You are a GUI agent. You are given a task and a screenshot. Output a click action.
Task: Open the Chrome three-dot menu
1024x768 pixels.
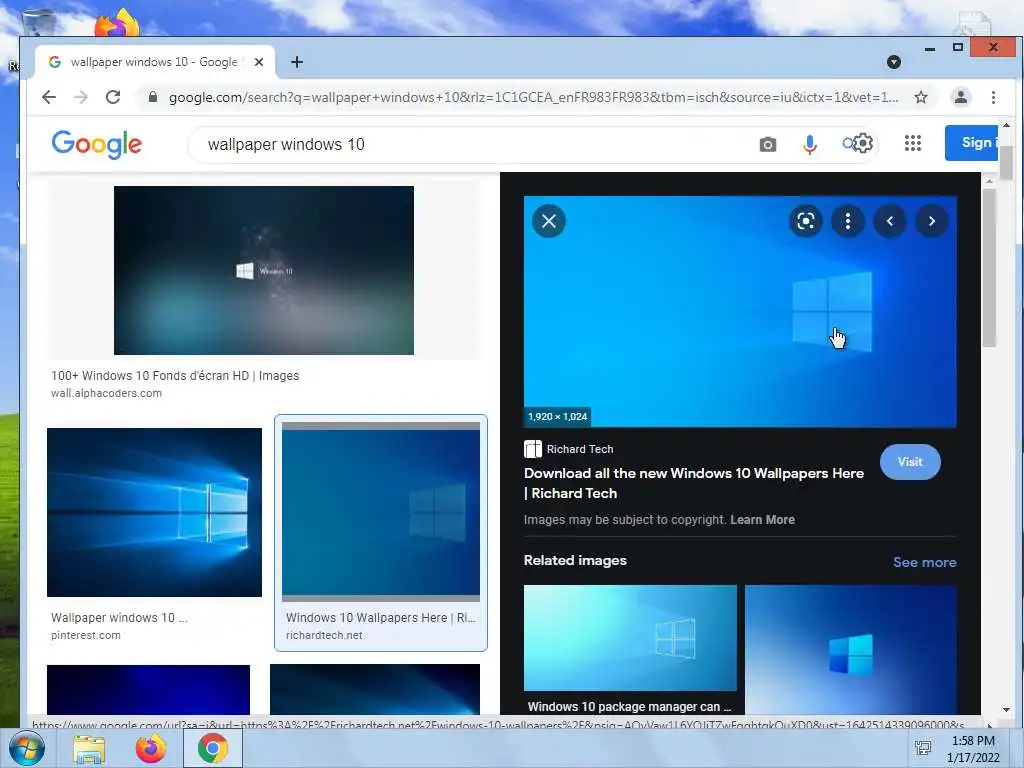pos(993,97)
